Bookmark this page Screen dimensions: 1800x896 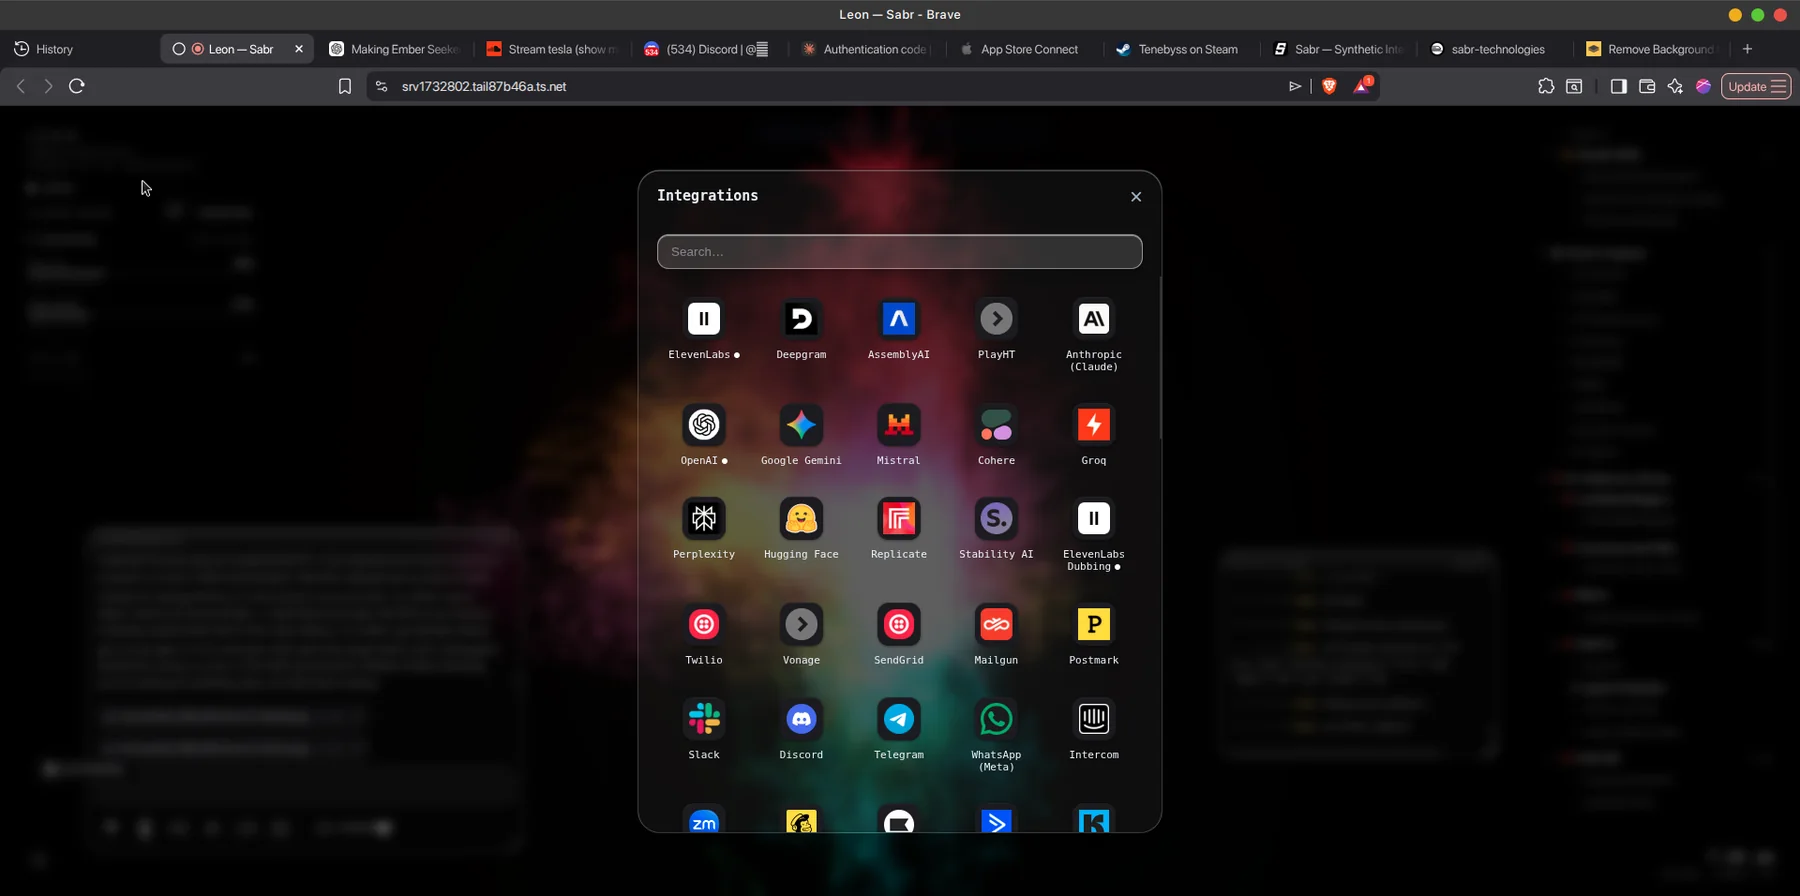click(345, 87)
